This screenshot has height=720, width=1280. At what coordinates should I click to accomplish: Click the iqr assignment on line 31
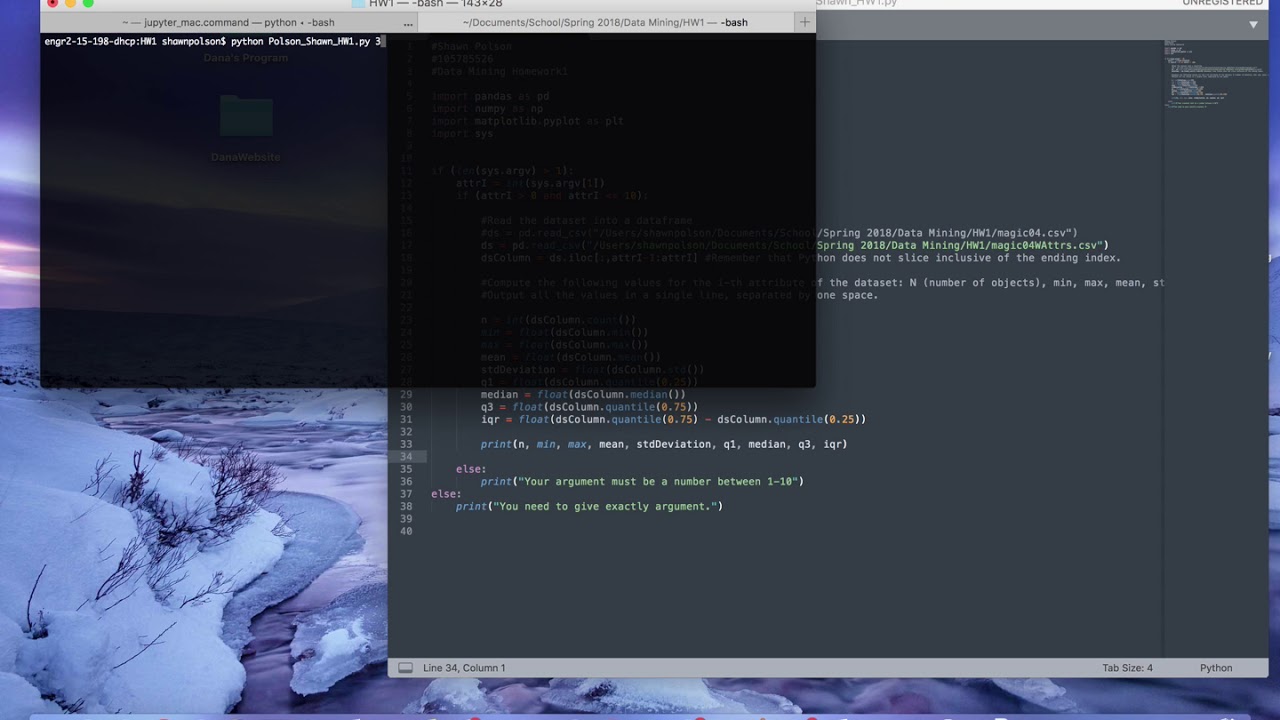[x=673, y=419]
